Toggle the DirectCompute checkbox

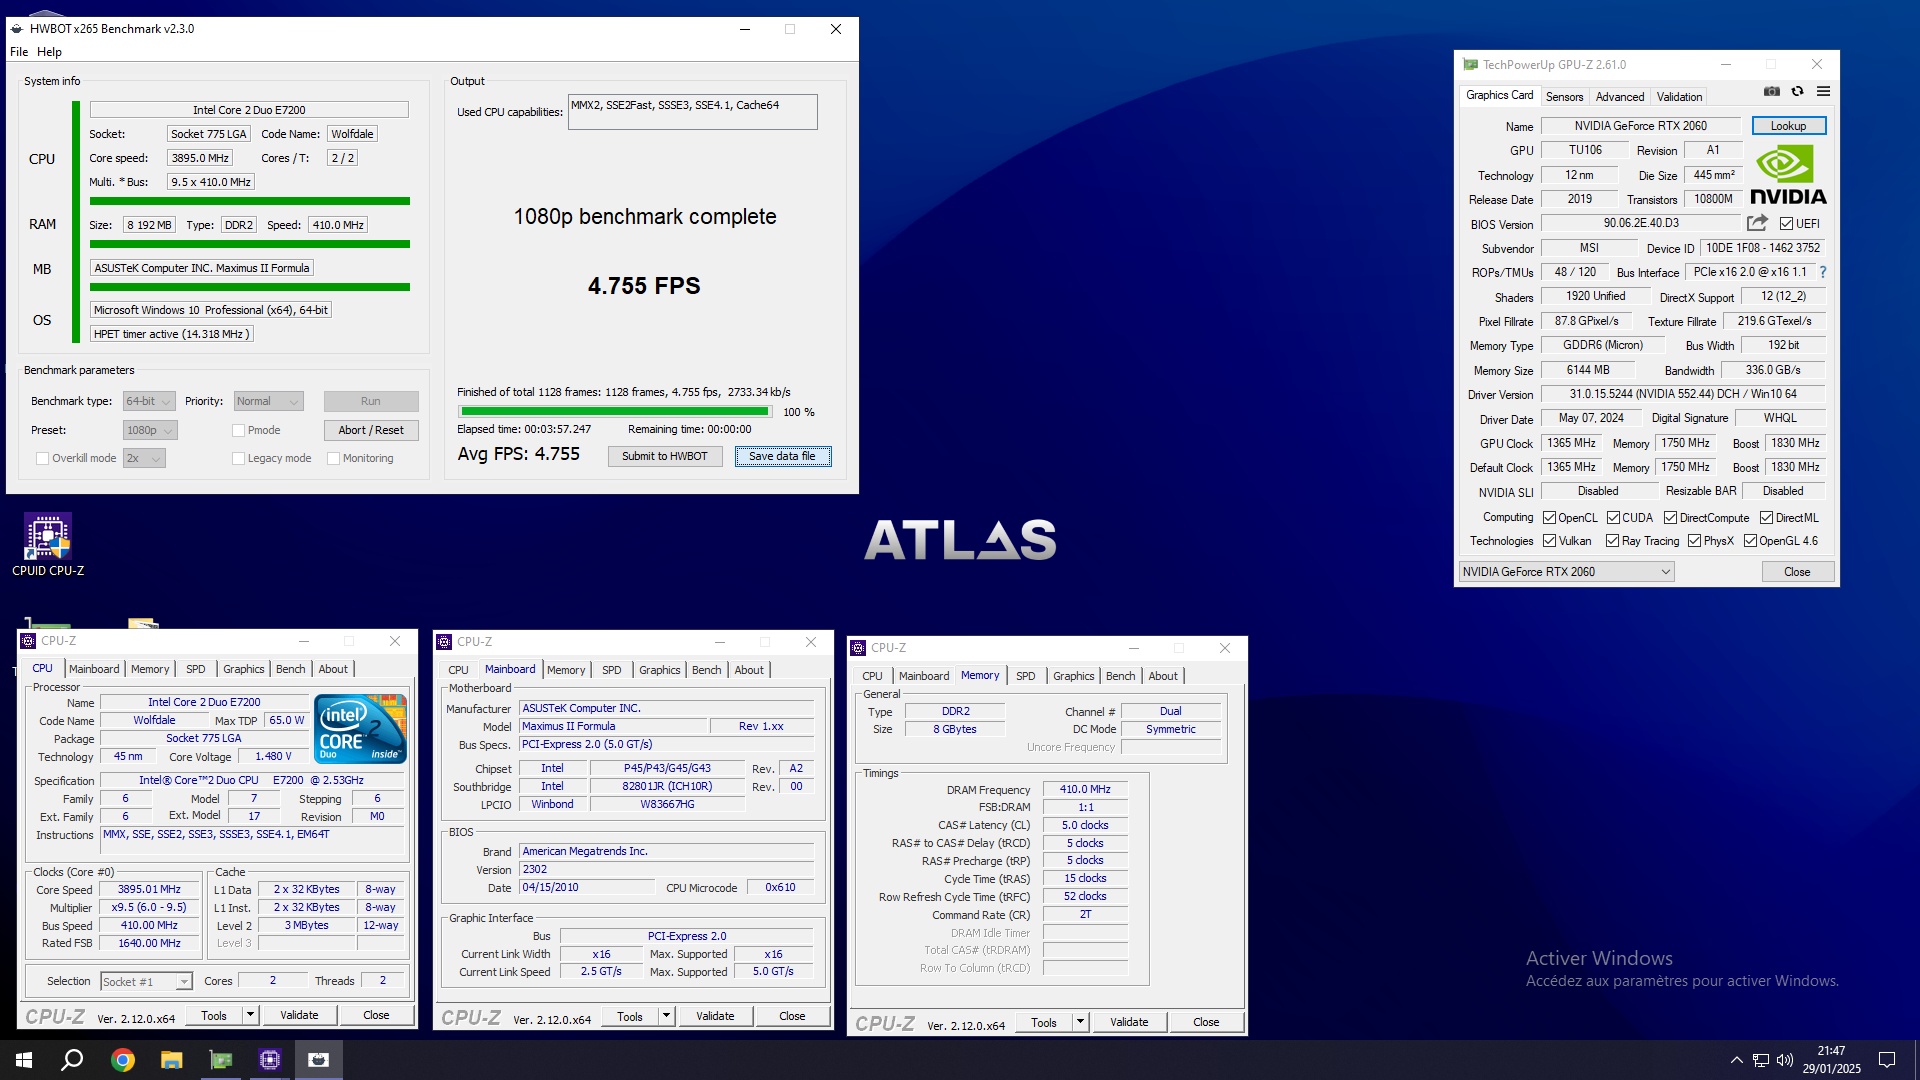point(1670,518)
